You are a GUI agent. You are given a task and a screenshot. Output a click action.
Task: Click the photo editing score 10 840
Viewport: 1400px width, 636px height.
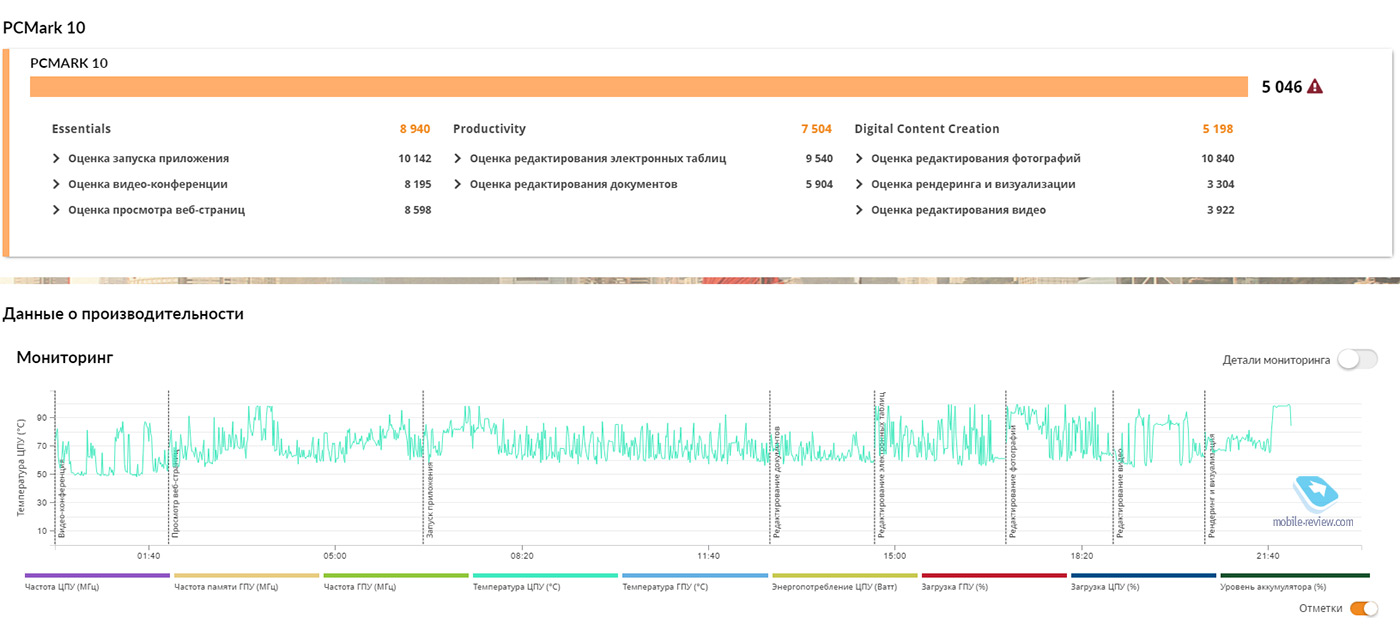click(x=1218, y=158)
